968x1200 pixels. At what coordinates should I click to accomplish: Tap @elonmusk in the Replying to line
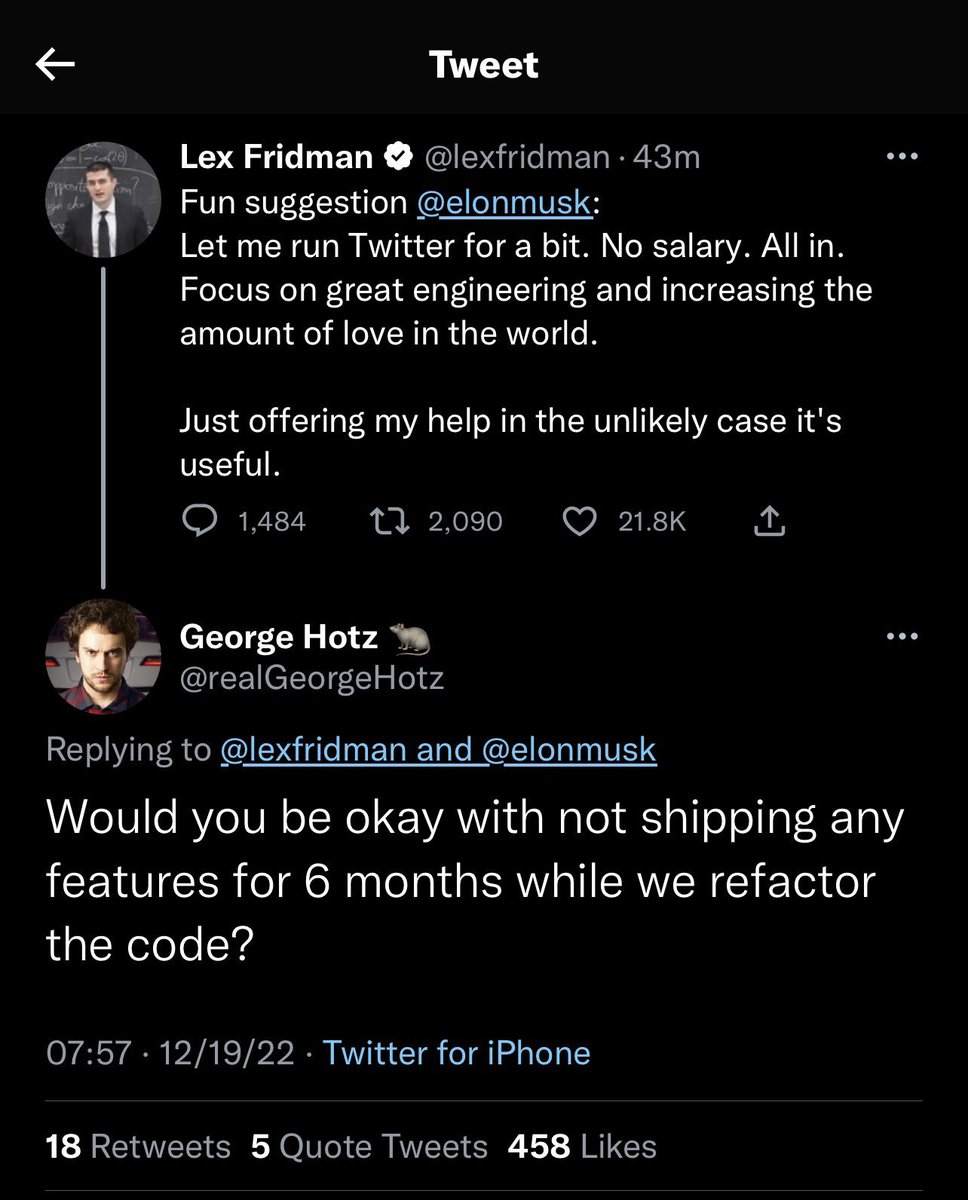click(570, 750)
